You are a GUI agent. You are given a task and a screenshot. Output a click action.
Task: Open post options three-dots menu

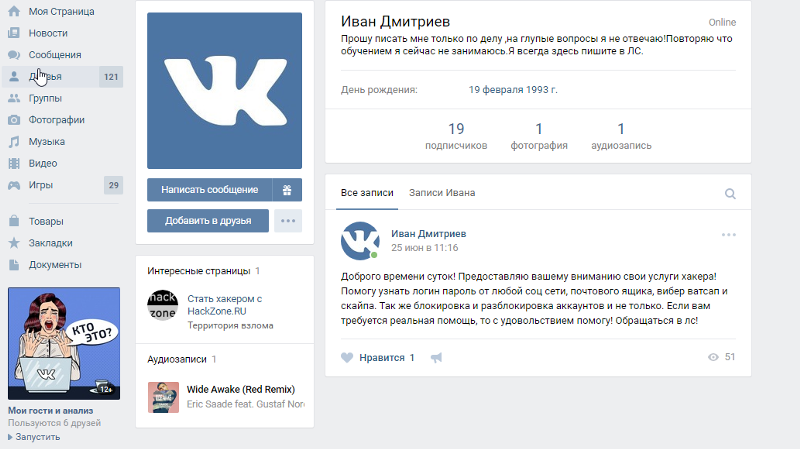click(x=729, y=235)
